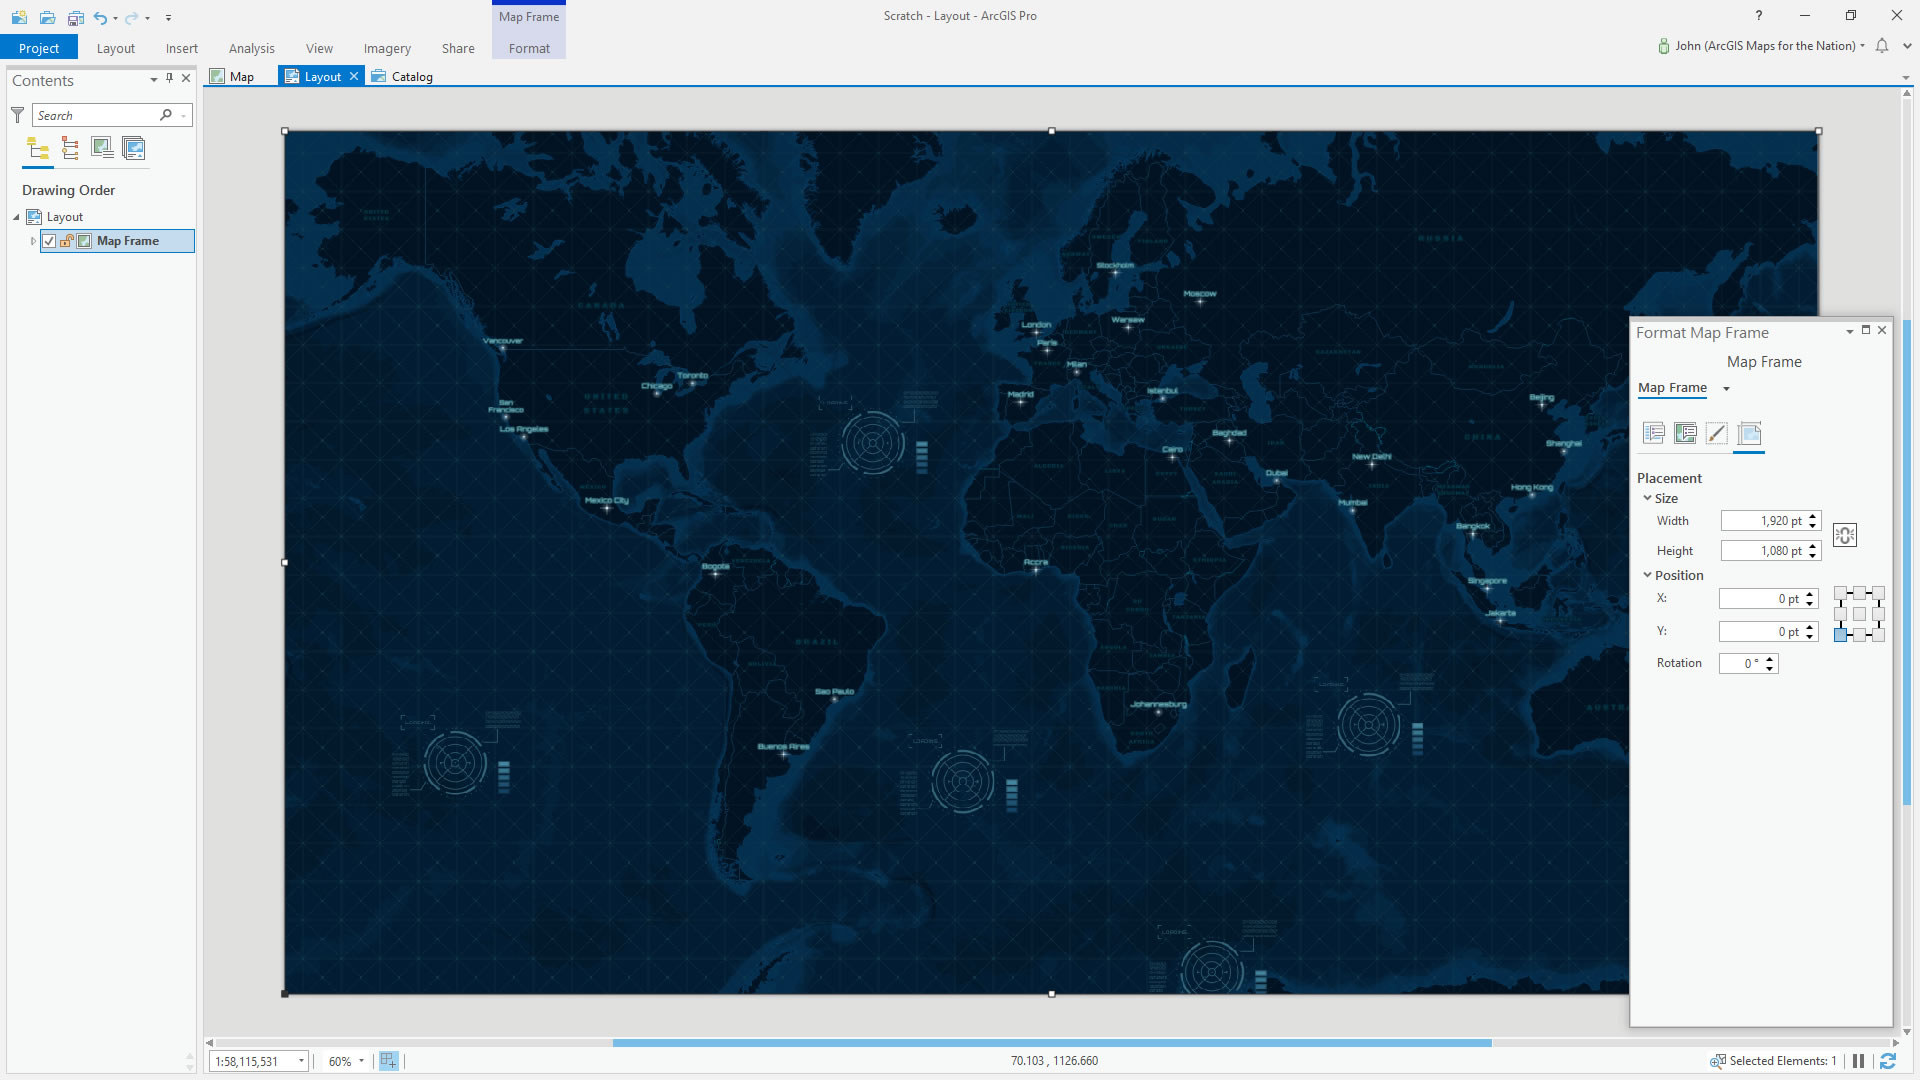Switch to List By Element Type view
Image resolution: width=1920 pixels, height=1080 pixels.
point(70,148)
